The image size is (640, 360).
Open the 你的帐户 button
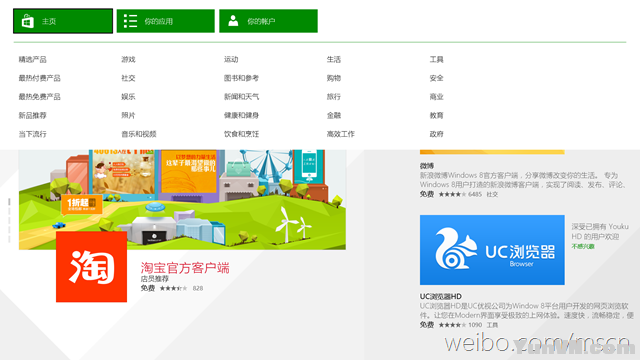pos(268,21)
